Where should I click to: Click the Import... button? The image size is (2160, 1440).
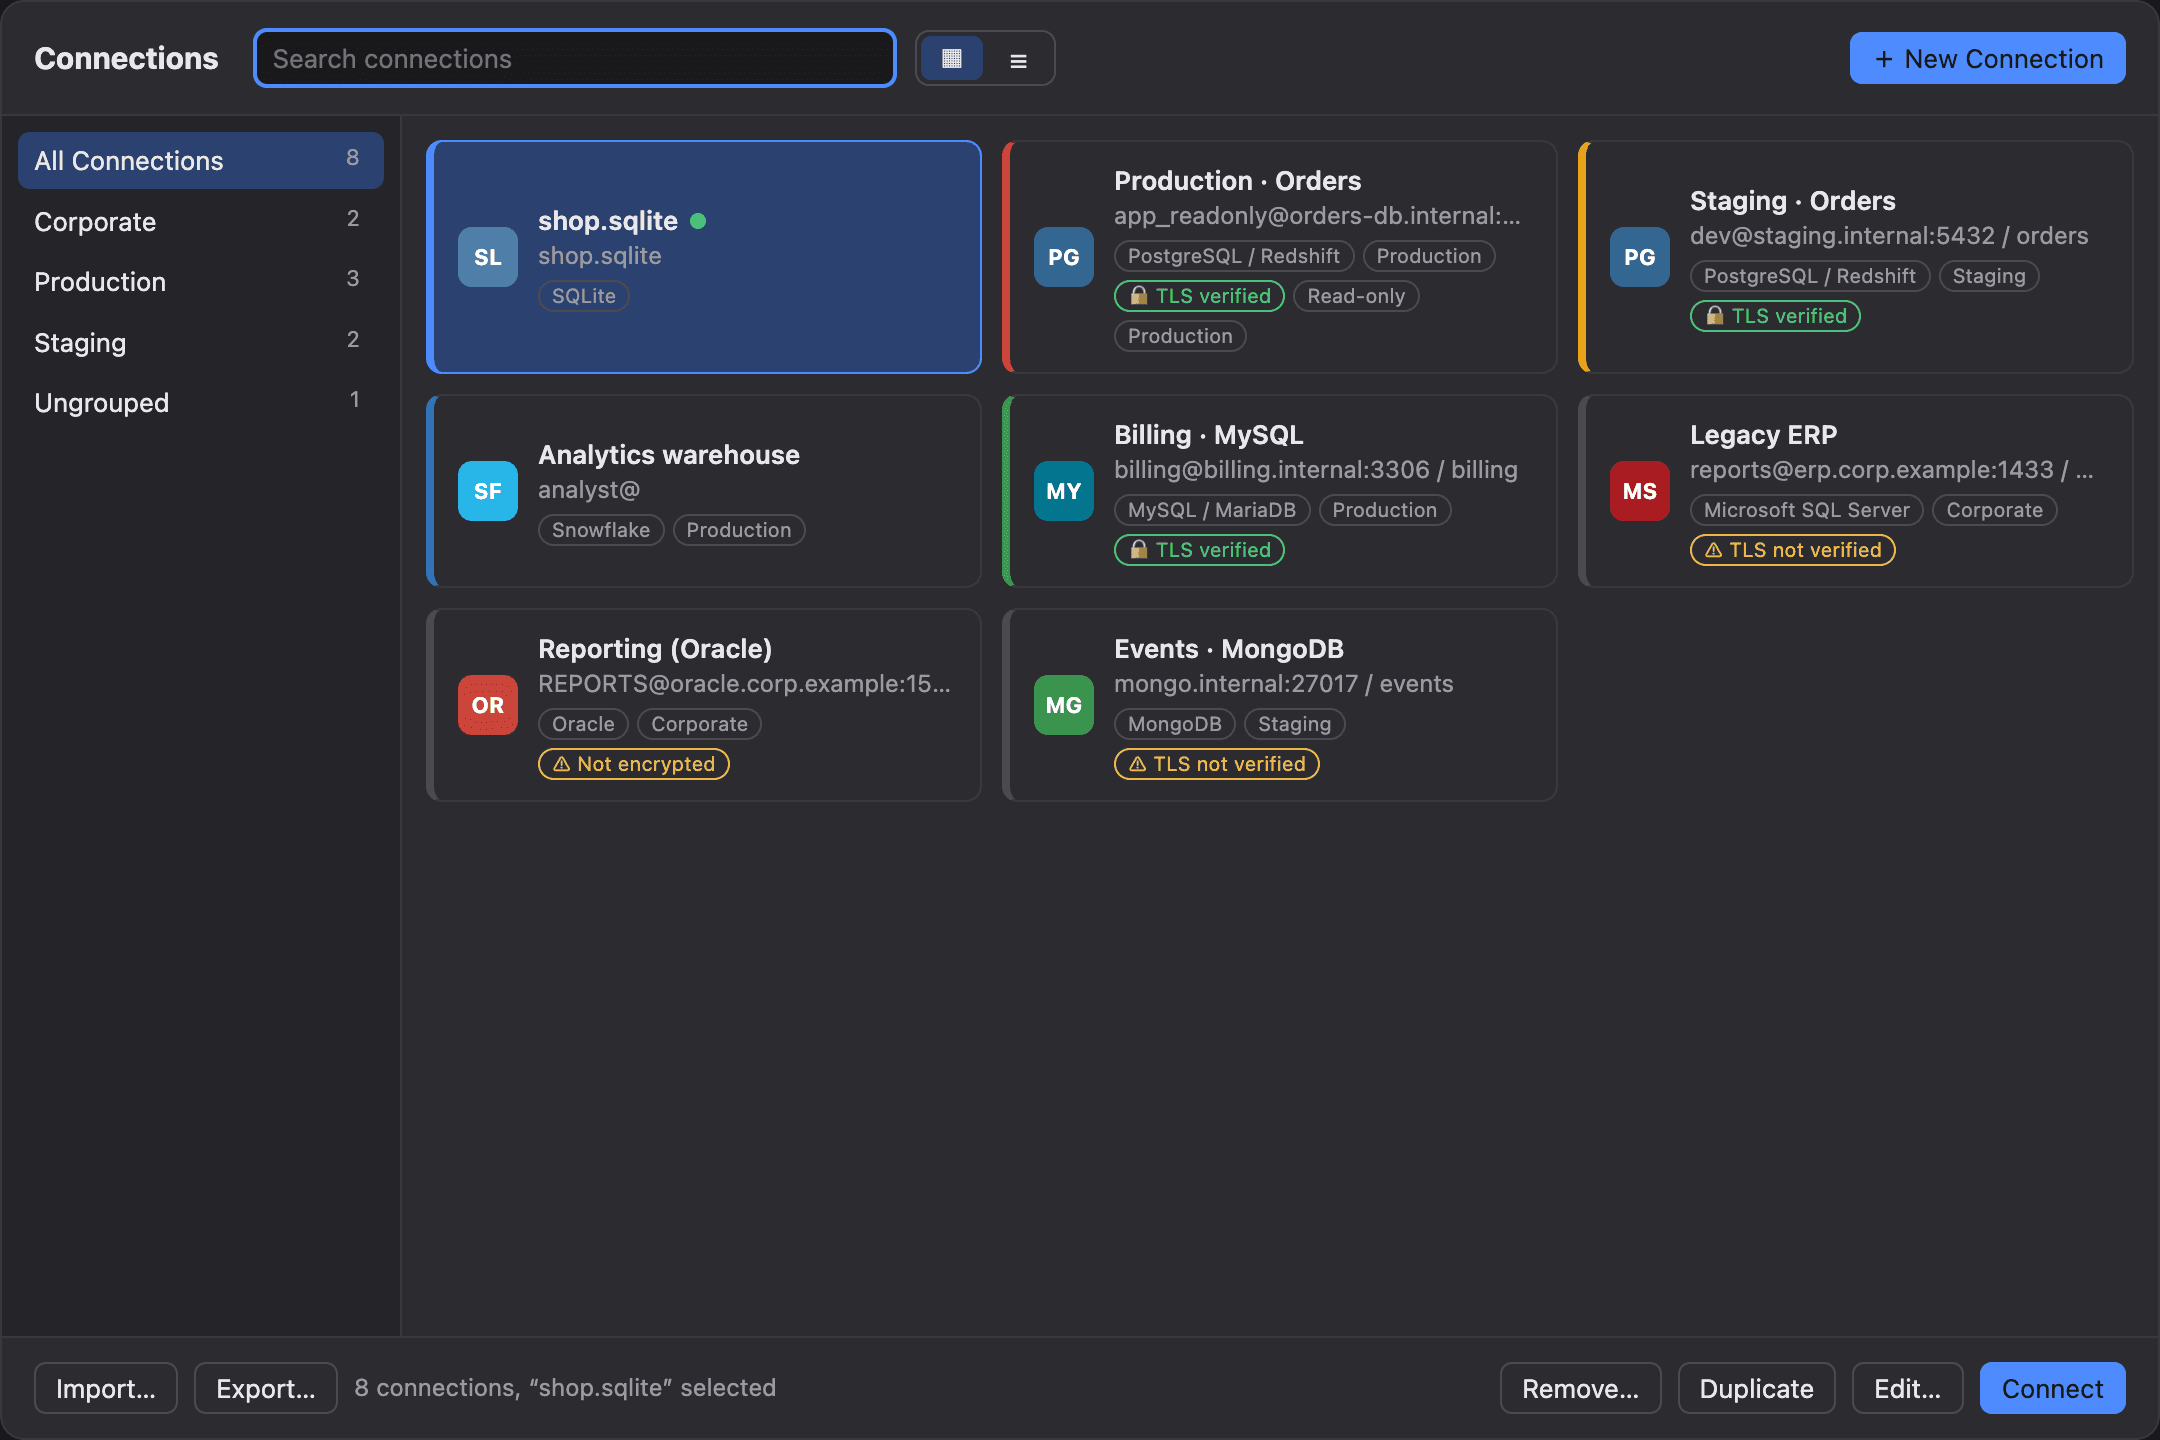(106, 1388)
